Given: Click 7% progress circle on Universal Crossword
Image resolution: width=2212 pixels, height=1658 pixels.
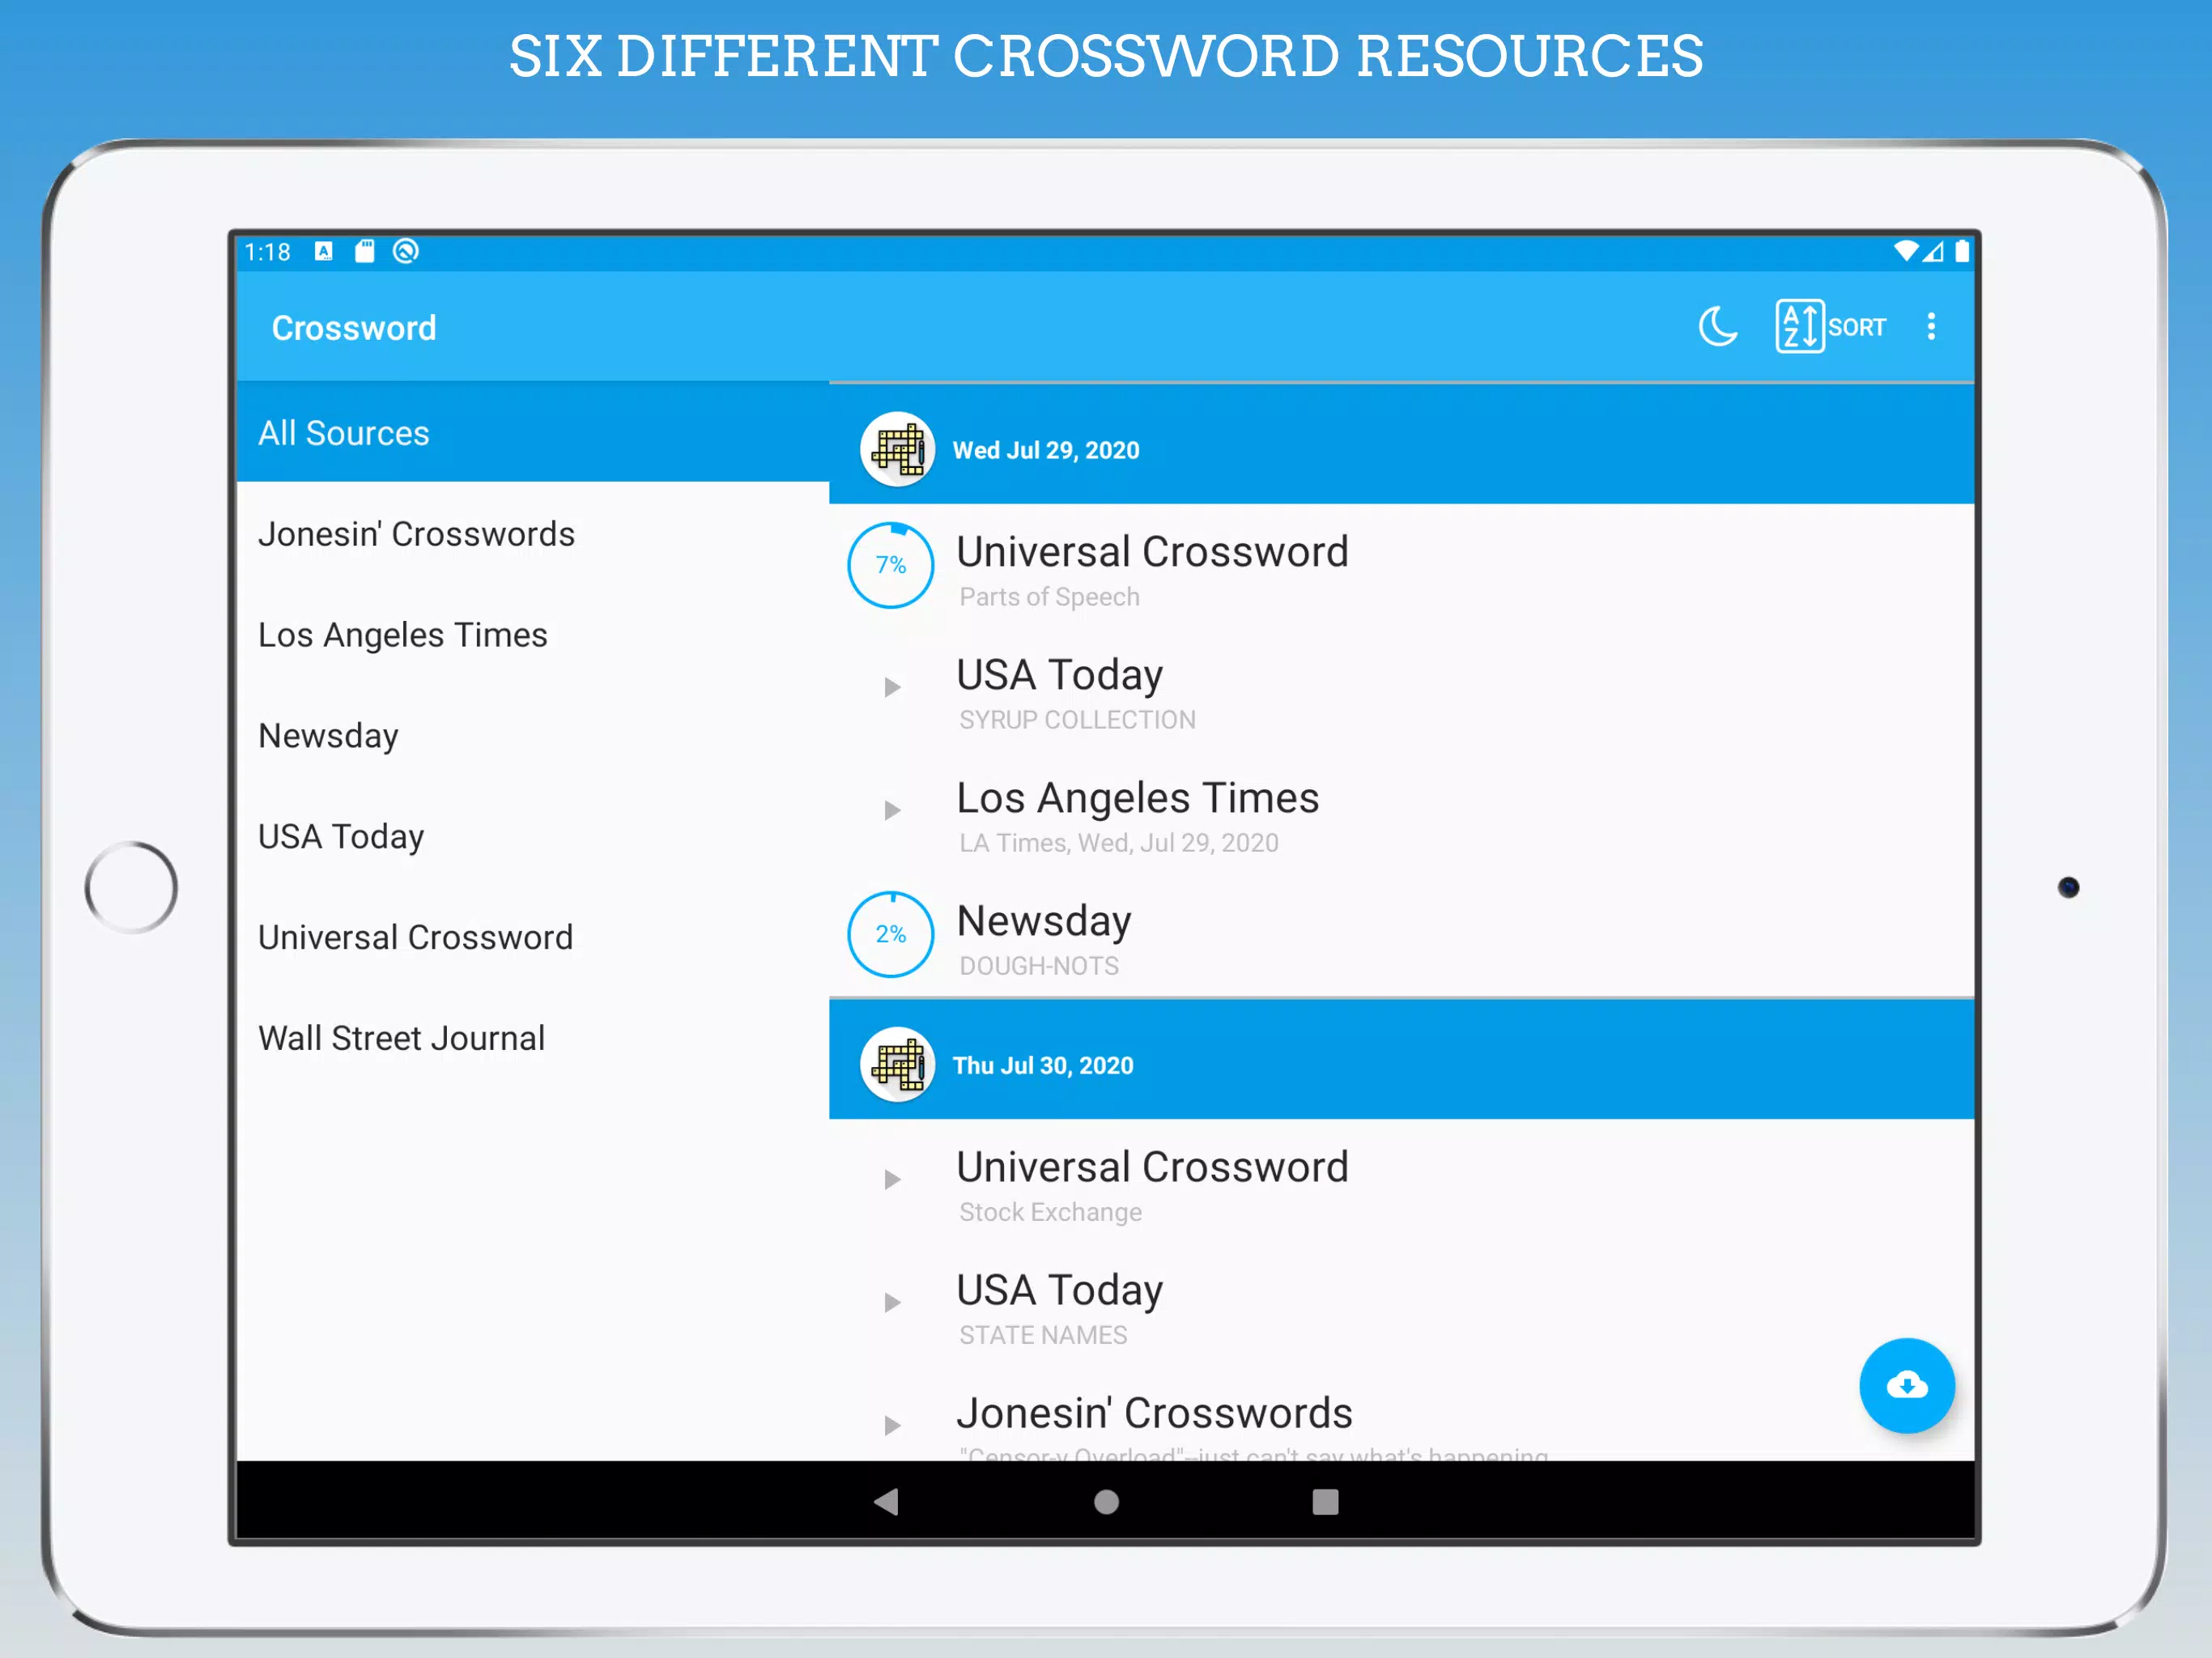Looking at the screenshot, I should click(x=891, y=565).
